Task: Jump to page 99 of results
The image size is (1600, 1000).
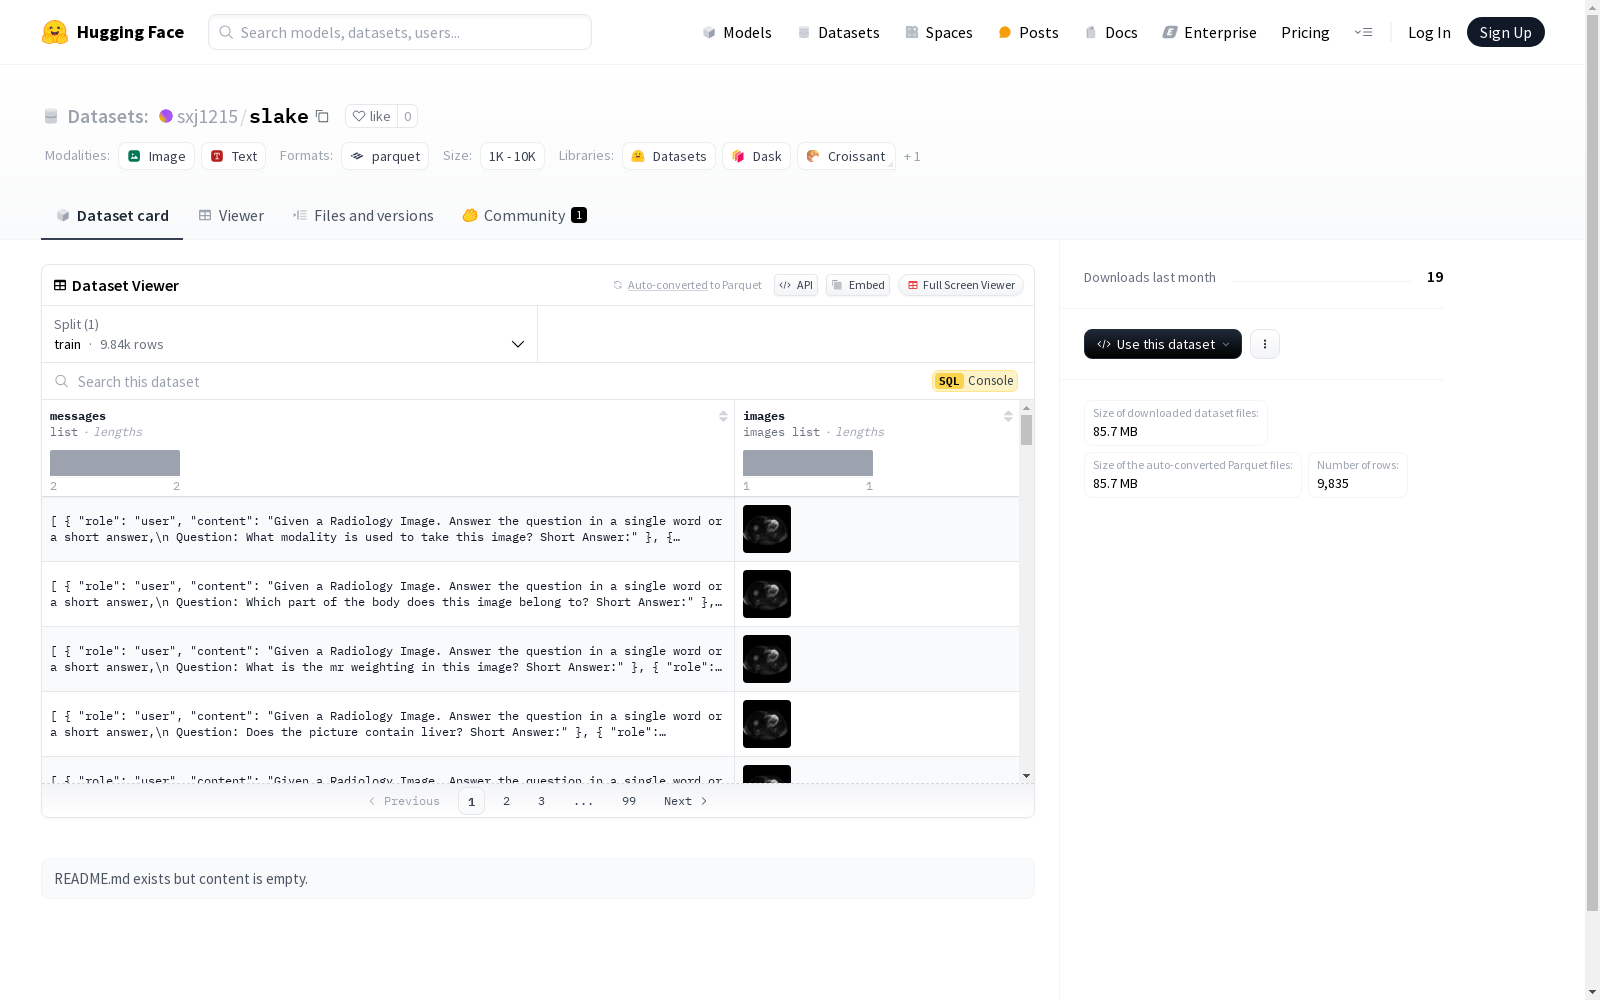Action: [629, 801]
